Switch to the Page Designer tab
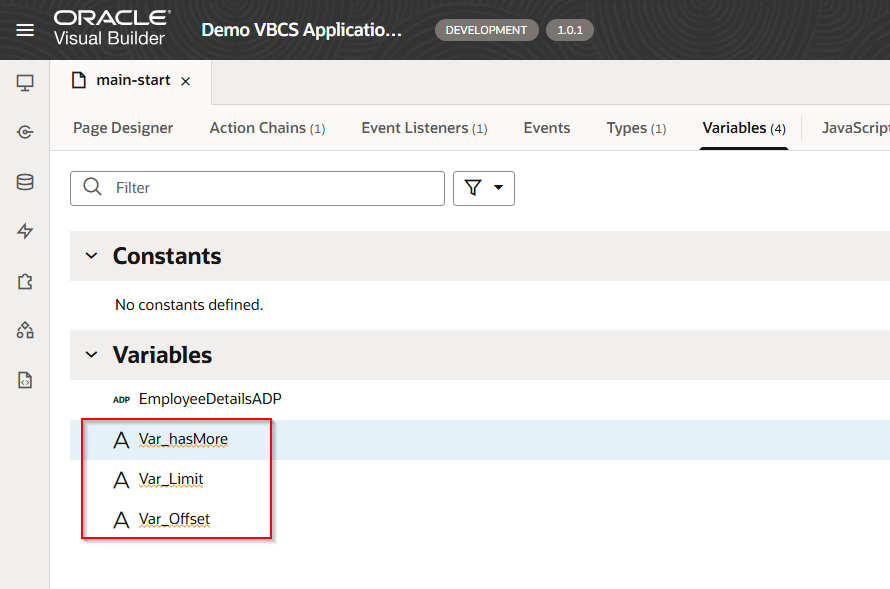 tap(123, 128)
